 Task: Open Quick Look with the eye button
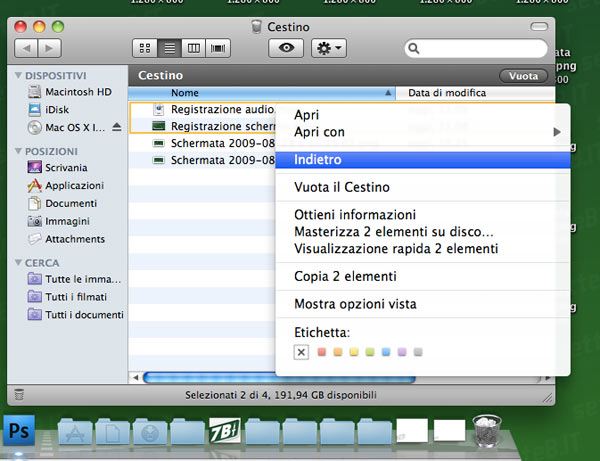click(286, 48)
